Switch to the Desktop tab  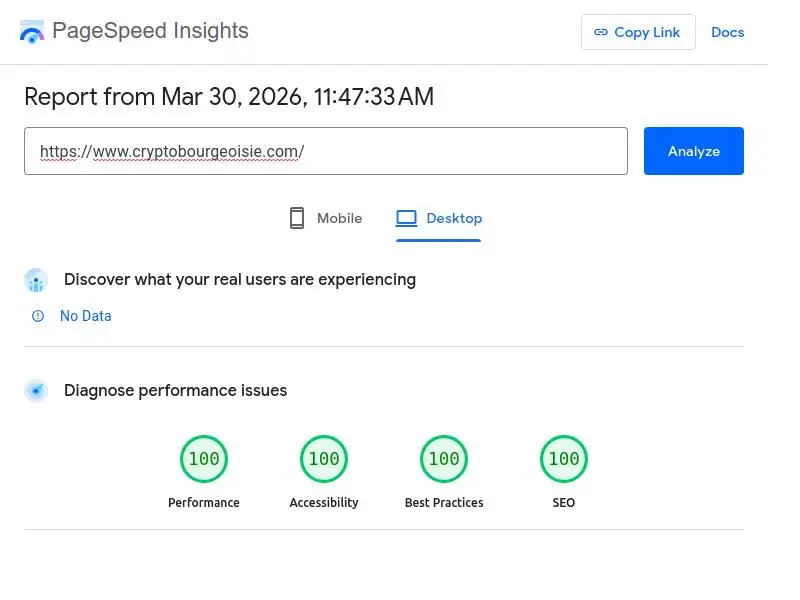pyautogui.click(x=438, y=217)
